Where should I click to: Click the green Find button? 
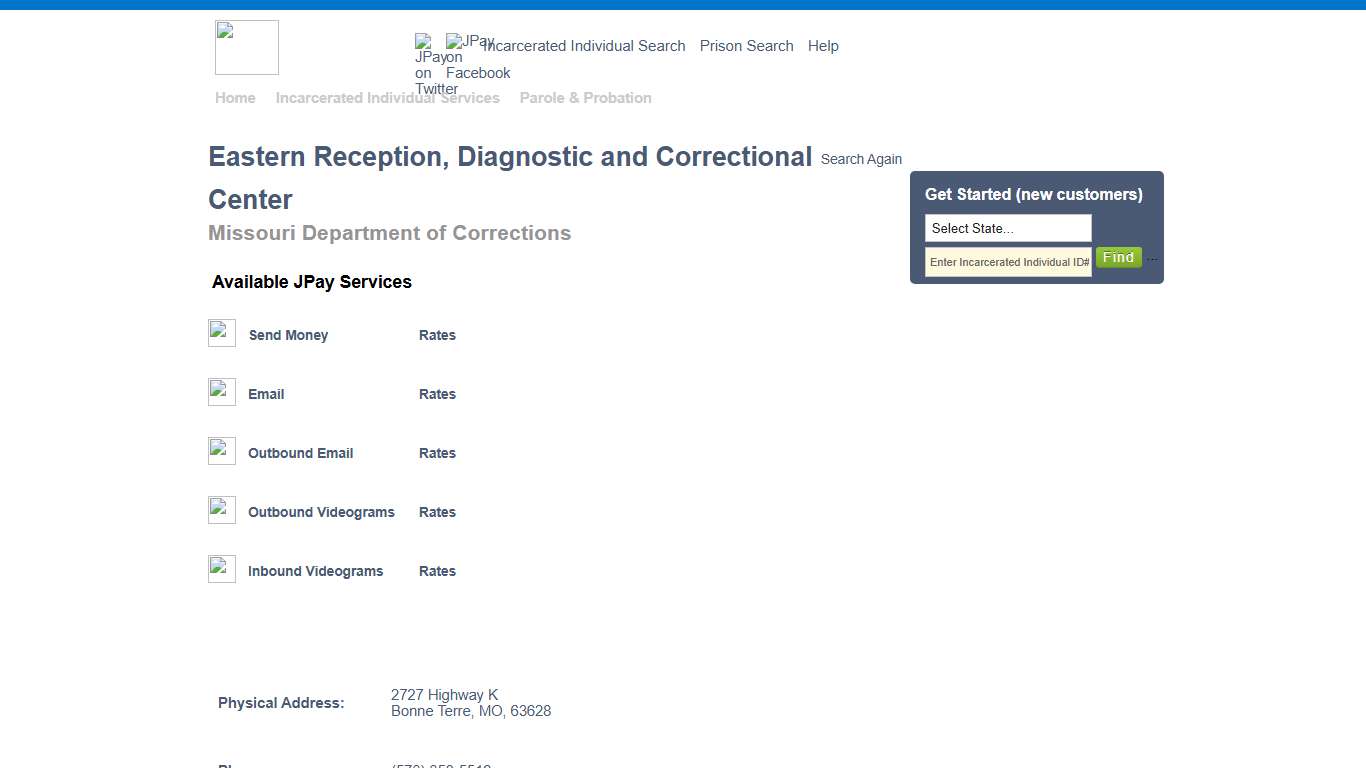coord(1118,257)
